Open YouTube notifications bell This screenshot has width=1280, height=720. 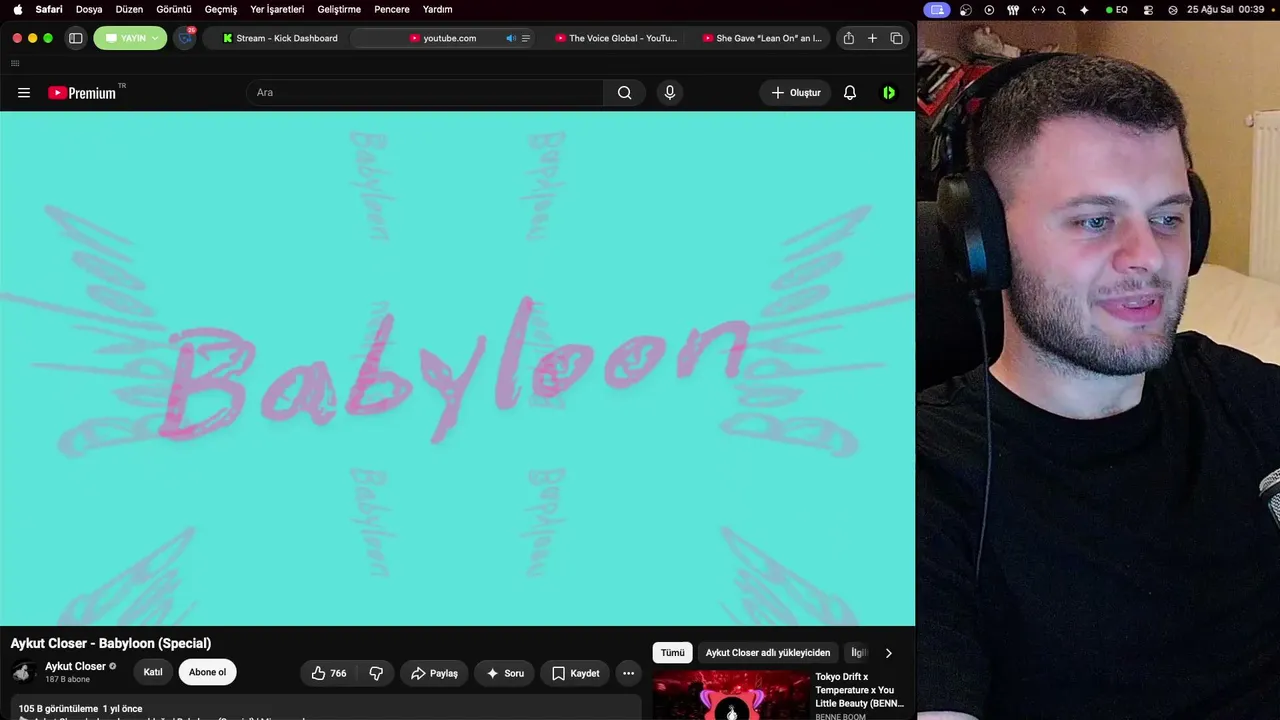pyautogui.click(x=850, y=93)
